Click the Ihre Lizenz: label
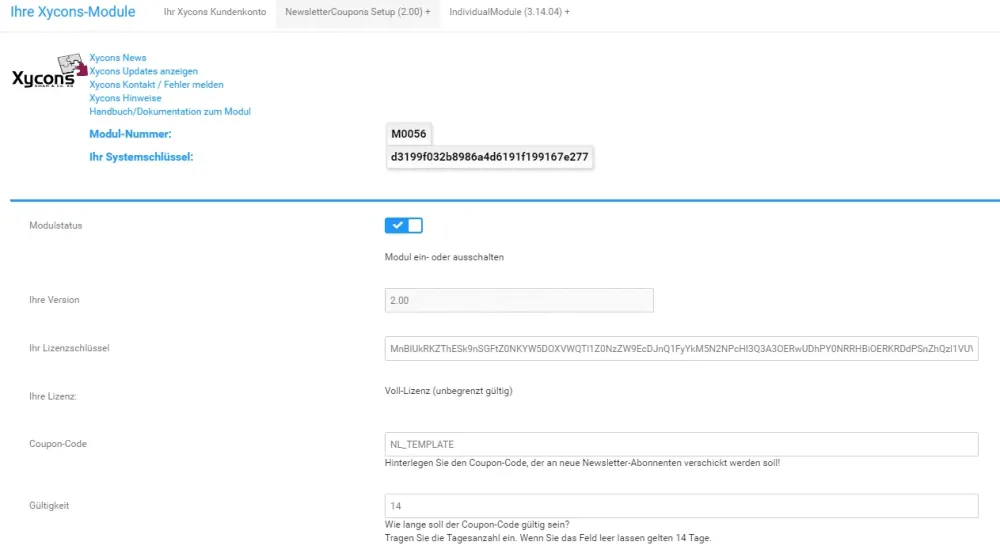The image size is (1000, 553). 52,396
